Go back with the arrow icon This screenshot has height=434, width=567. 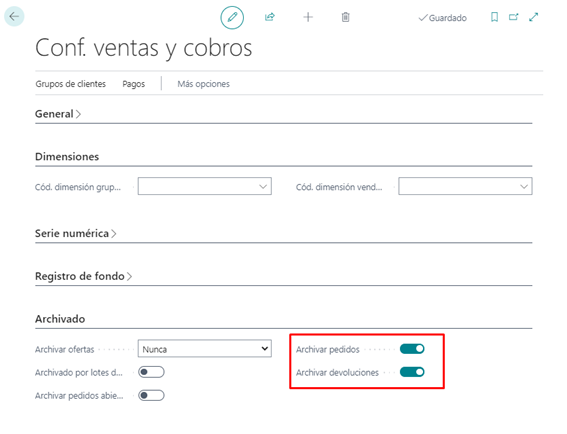(14, 16)
